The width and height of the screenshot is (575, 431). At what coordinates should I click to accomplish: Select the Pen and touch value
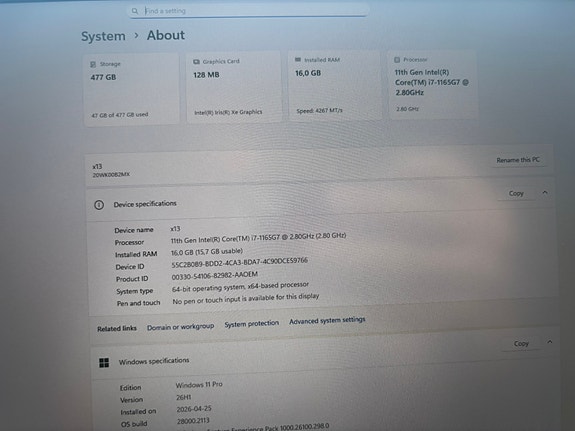coord(246,299)
